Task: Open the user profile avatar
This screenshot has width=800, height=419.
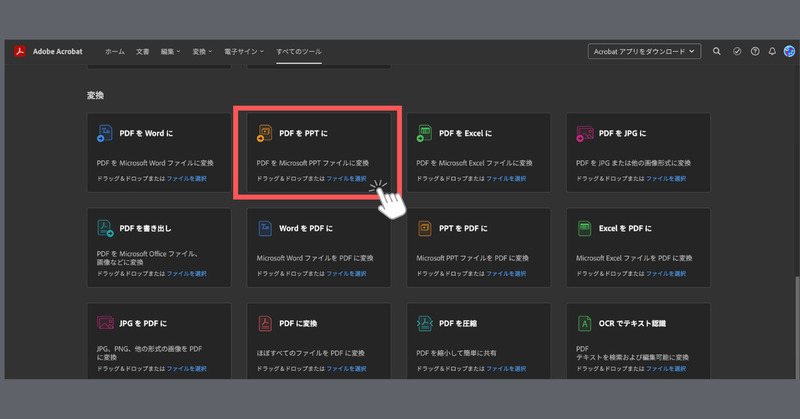Action: click(789, 51)
